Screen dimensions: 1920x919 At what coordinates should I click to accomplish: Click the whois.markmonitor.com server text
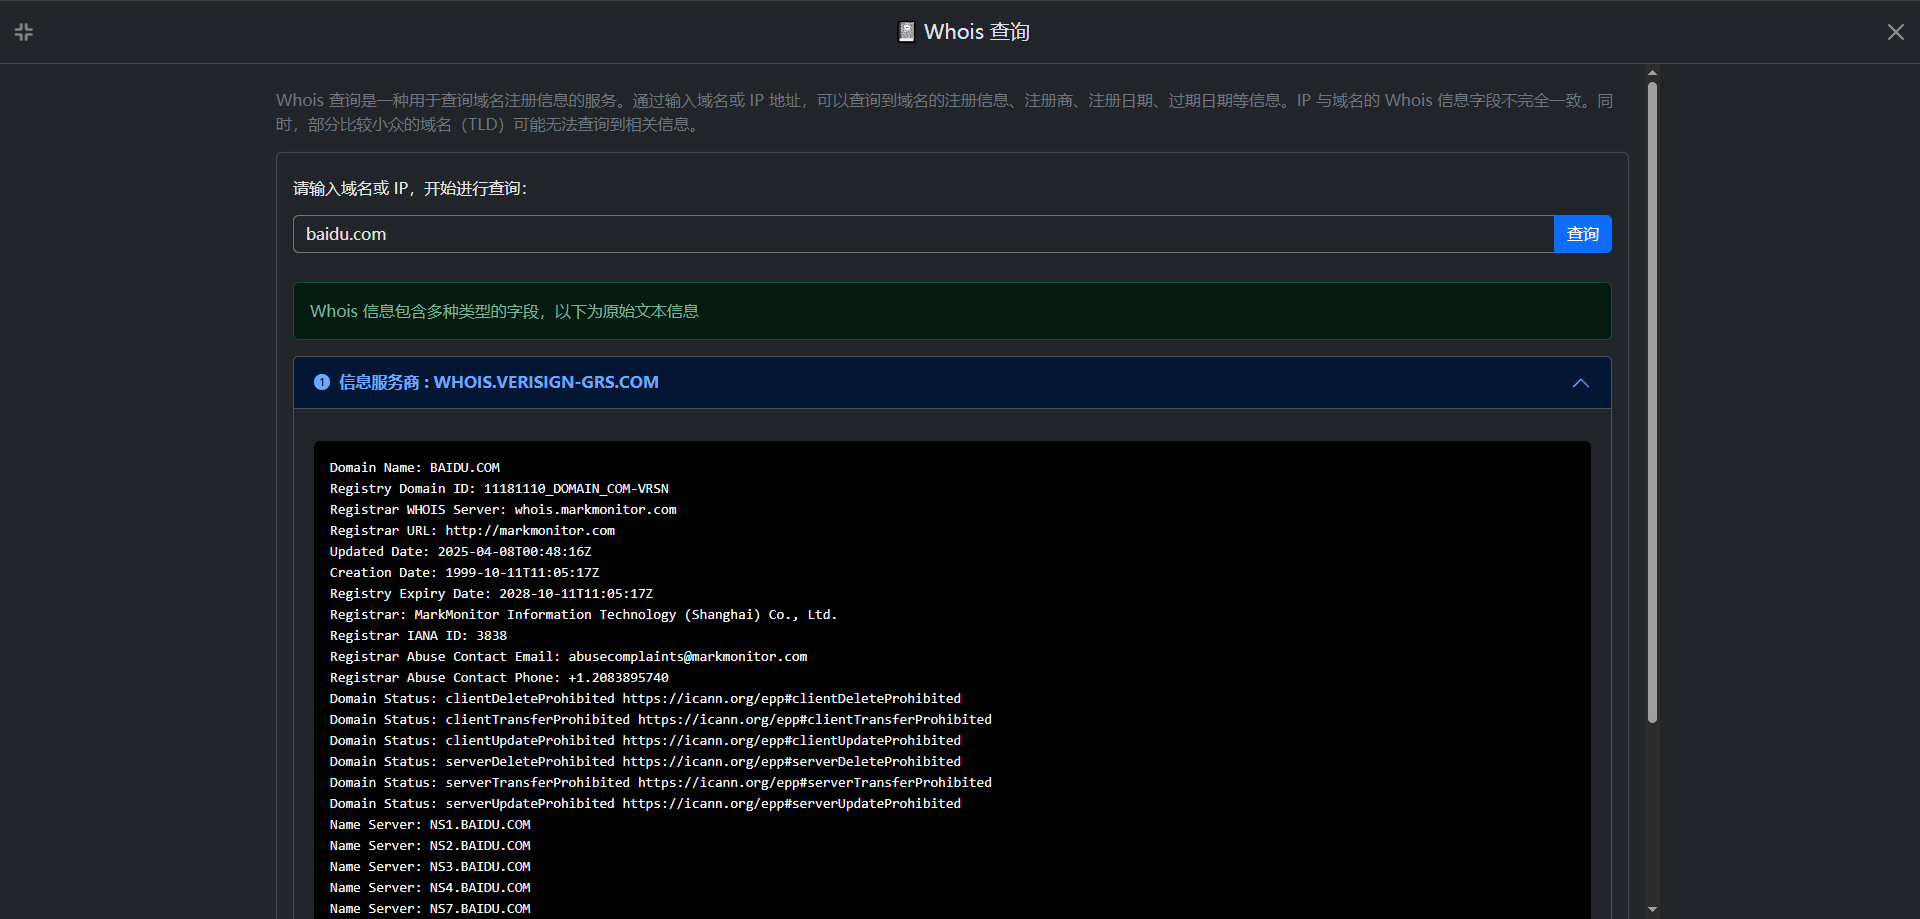(595, 510)
